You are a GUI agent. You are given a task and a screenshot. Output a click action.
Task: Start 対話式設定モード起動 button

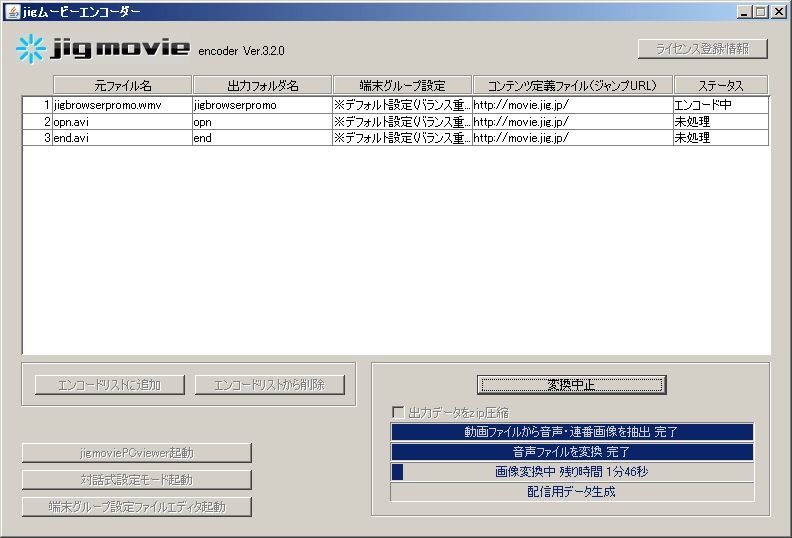[137, 480]
